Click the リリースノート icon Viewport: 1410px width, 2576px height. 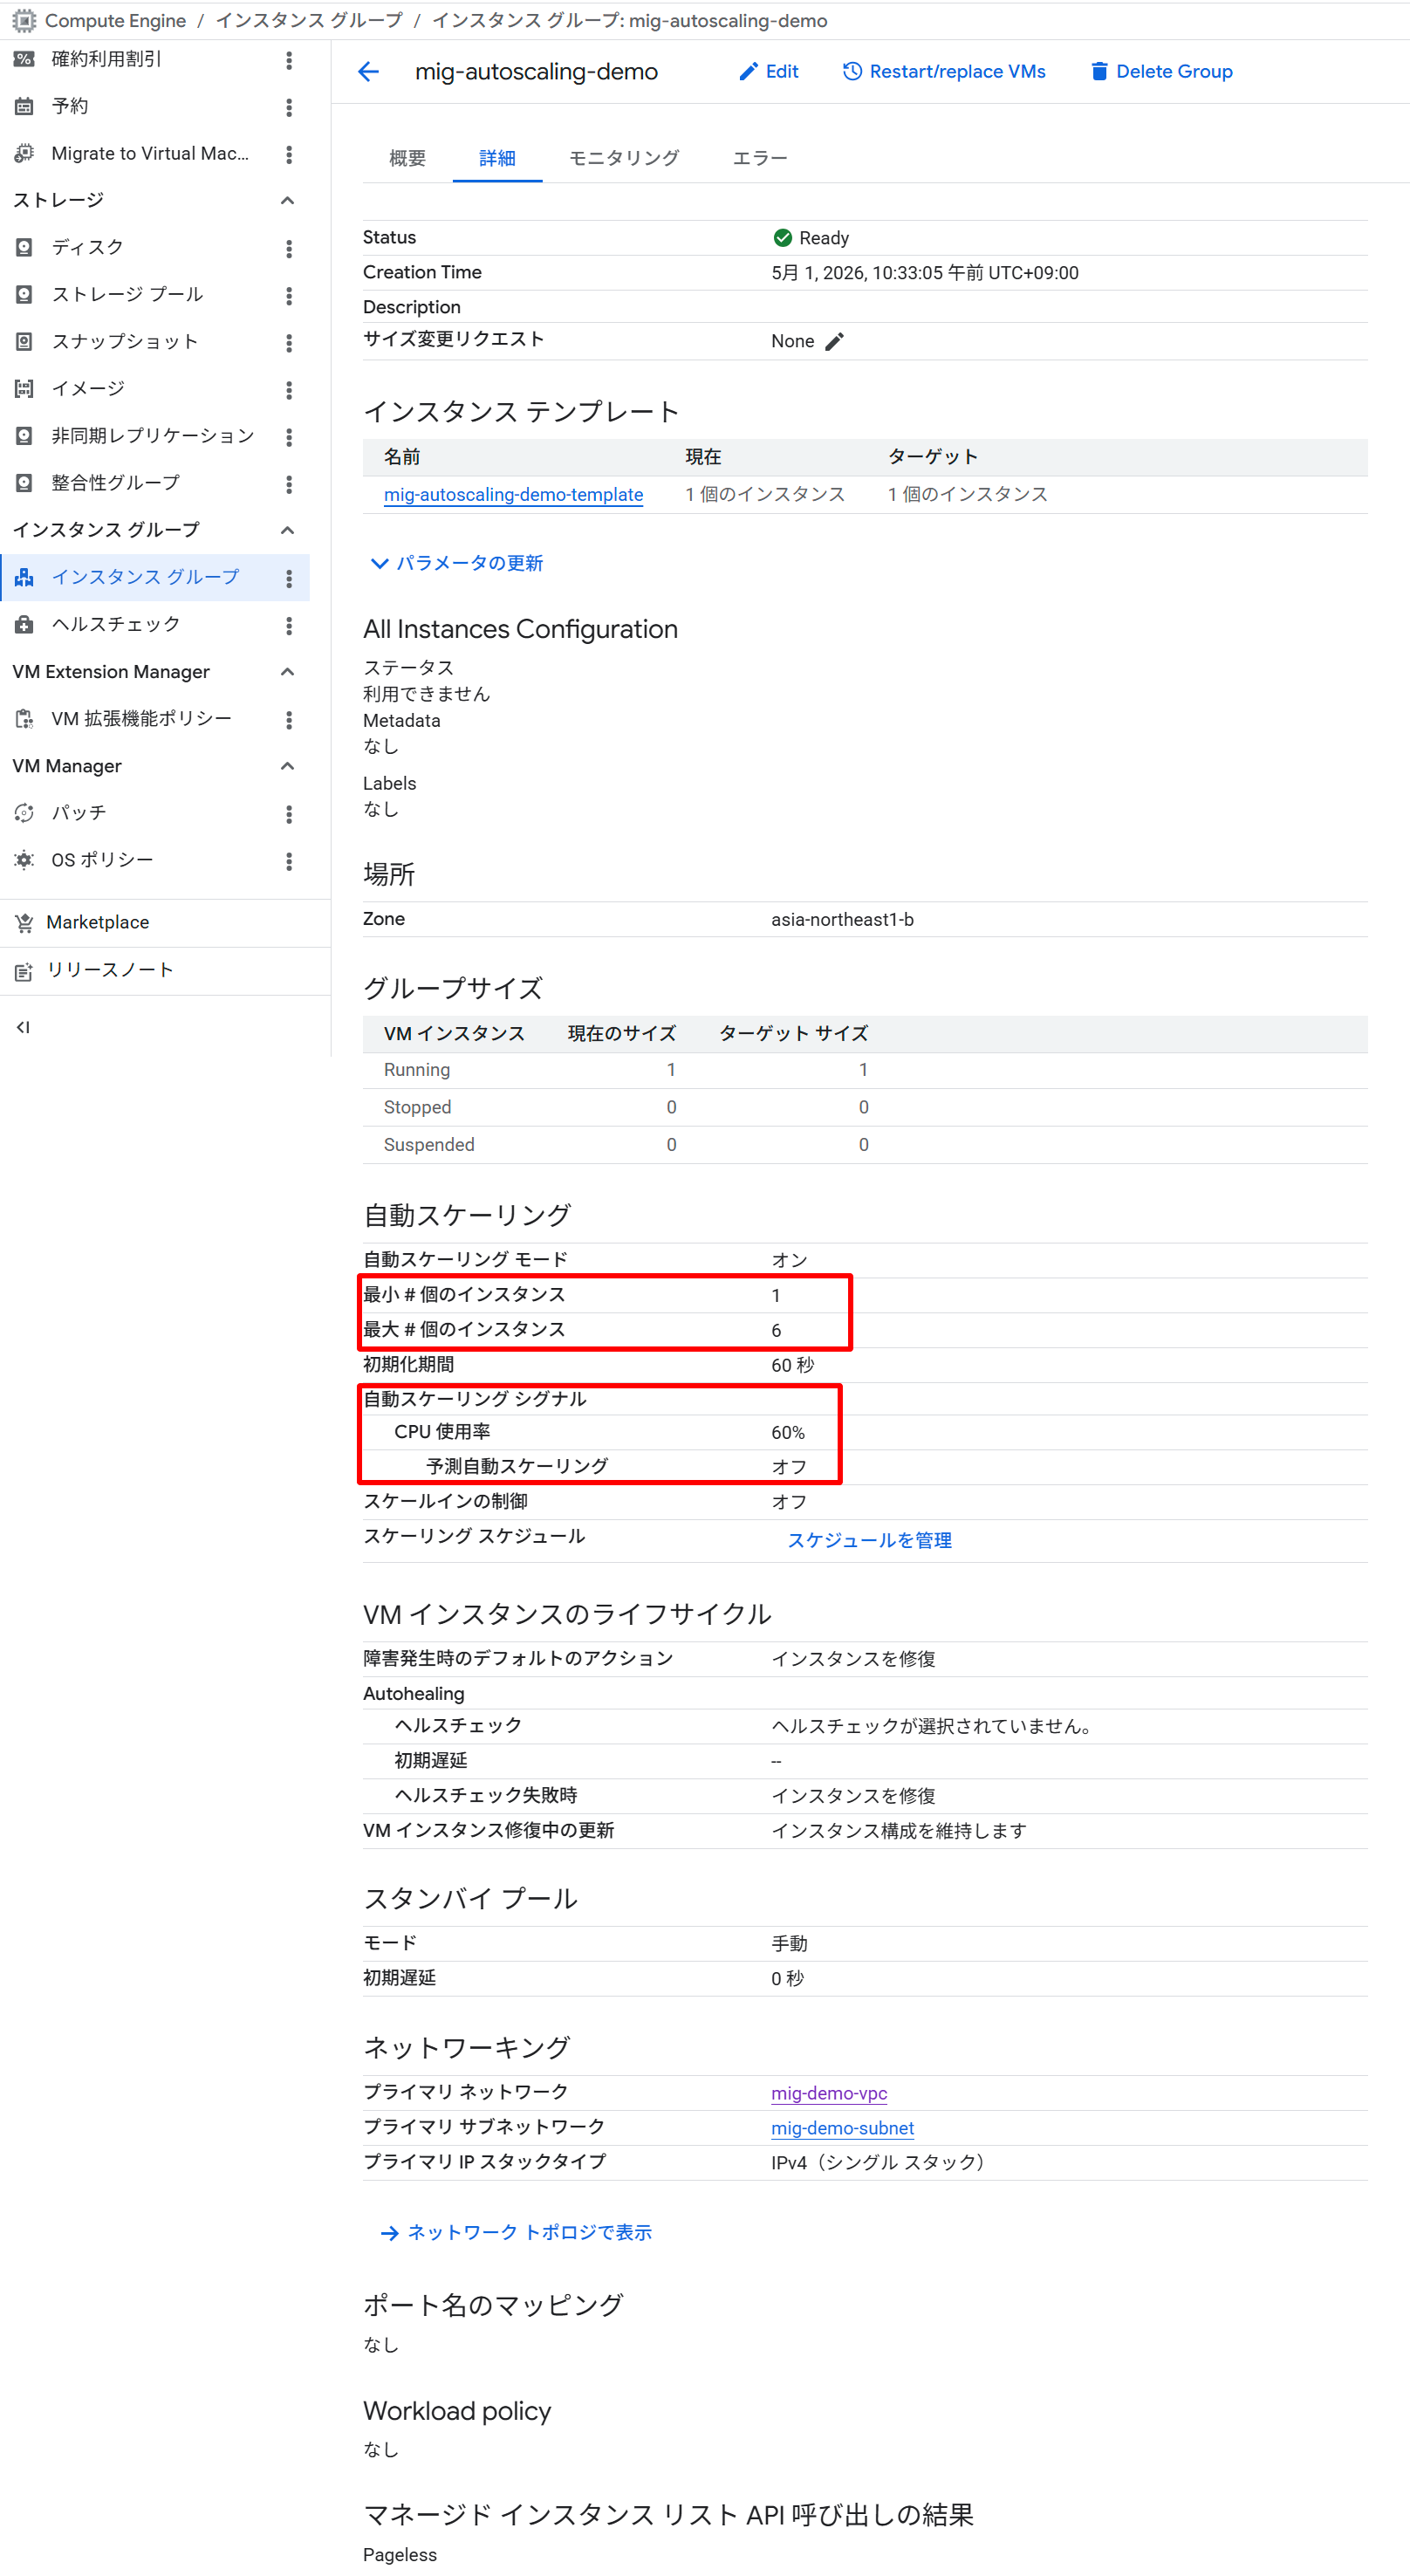coord(24,970)
